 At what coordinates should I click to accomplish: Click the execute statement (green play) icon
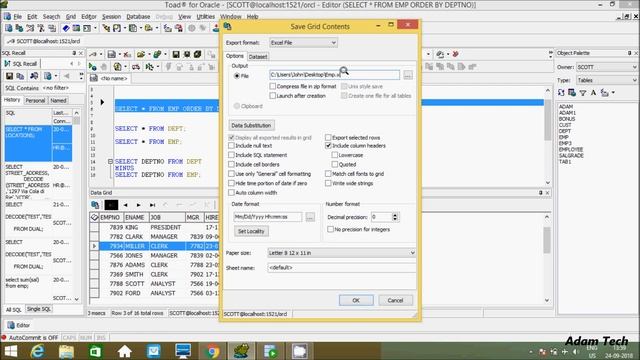point(93,67)
